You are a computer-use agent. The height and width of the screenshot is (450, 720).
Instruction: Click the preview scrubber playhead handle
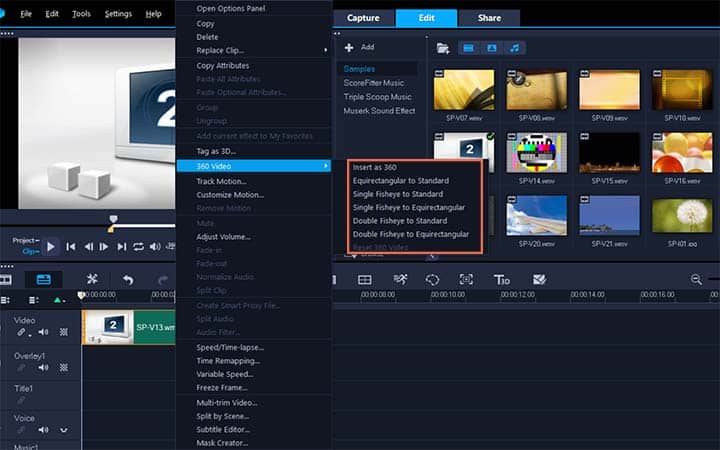(x=113, y=219)
